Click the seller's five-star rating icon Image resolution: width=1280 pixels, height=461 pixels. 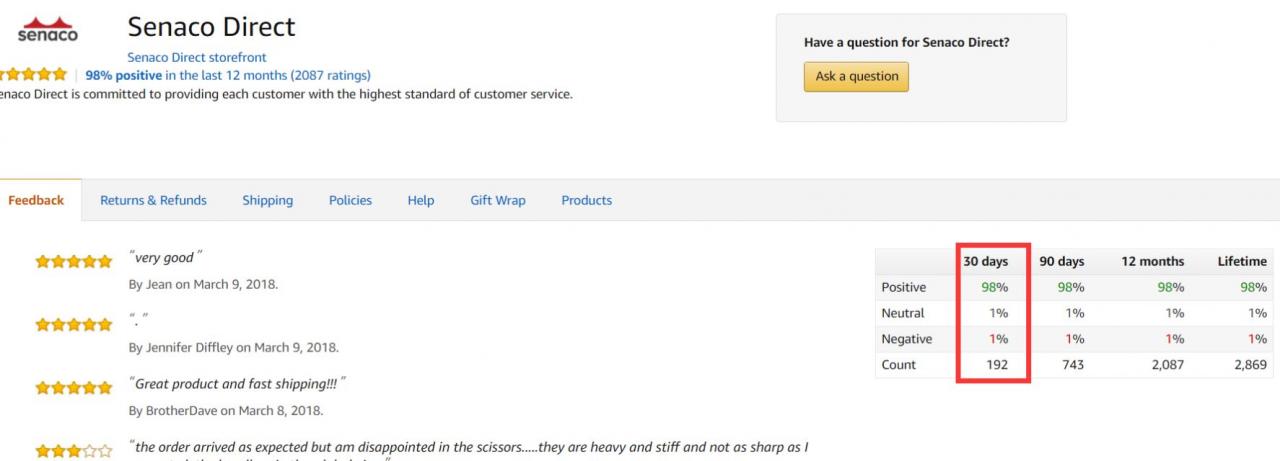tap(34, 75)
